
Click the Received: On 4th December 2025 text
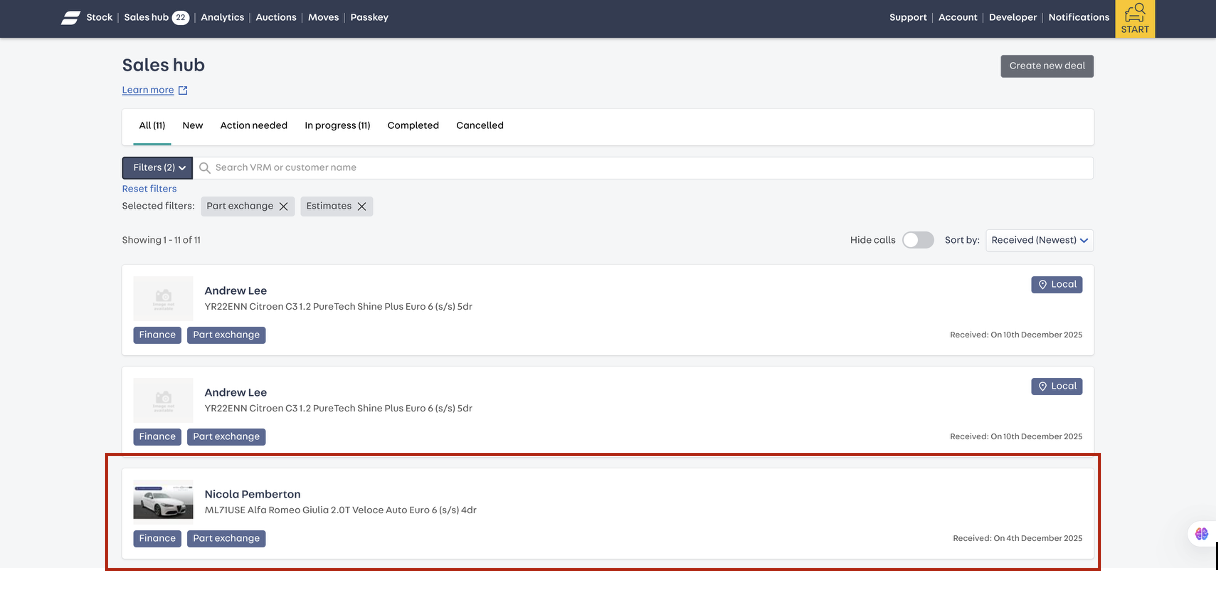pyautogui.click(x=1017, y=539)
